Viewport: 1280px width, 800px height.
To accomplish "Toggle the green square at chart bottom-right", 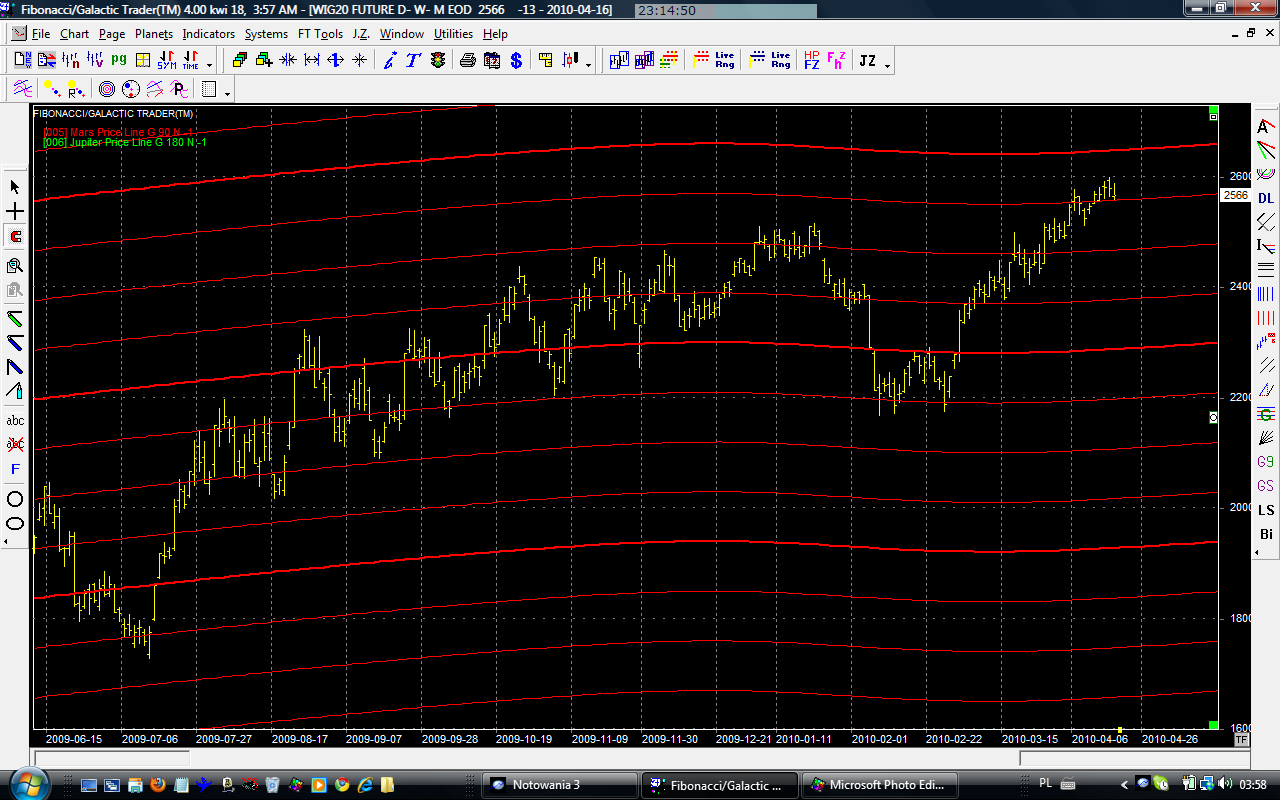I will click(x=1213, y=725).
